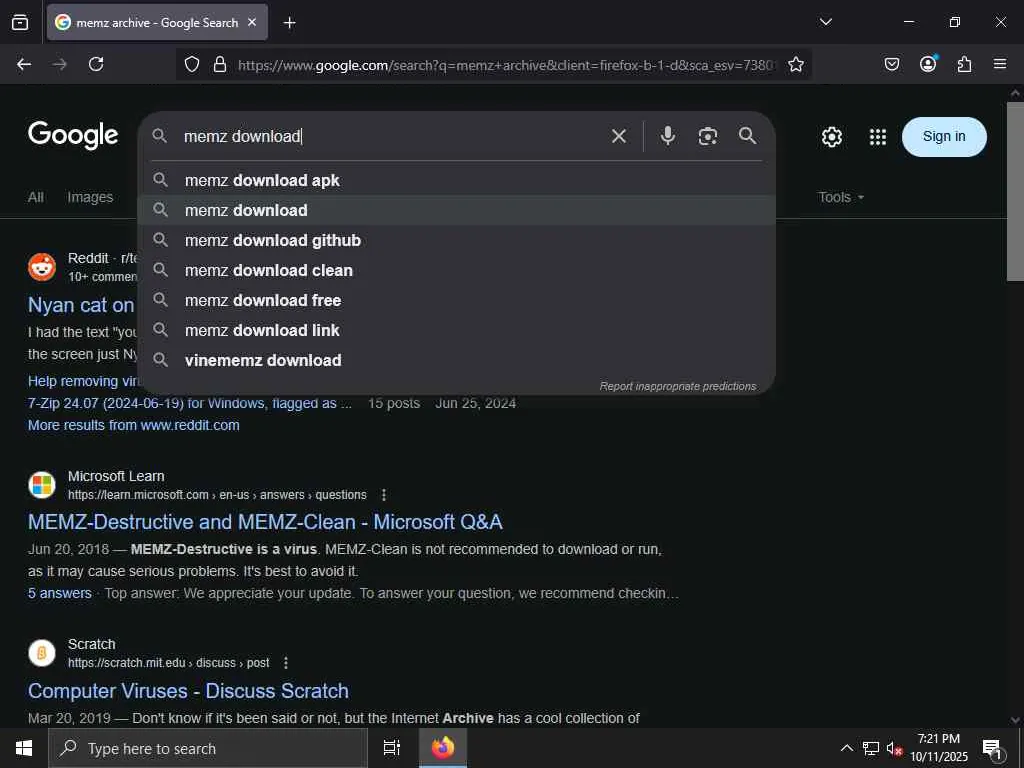Screen dimensions: 1024x768
Task: Open options menu for Microsoft Learn result
Action: (x=384, y=495)
